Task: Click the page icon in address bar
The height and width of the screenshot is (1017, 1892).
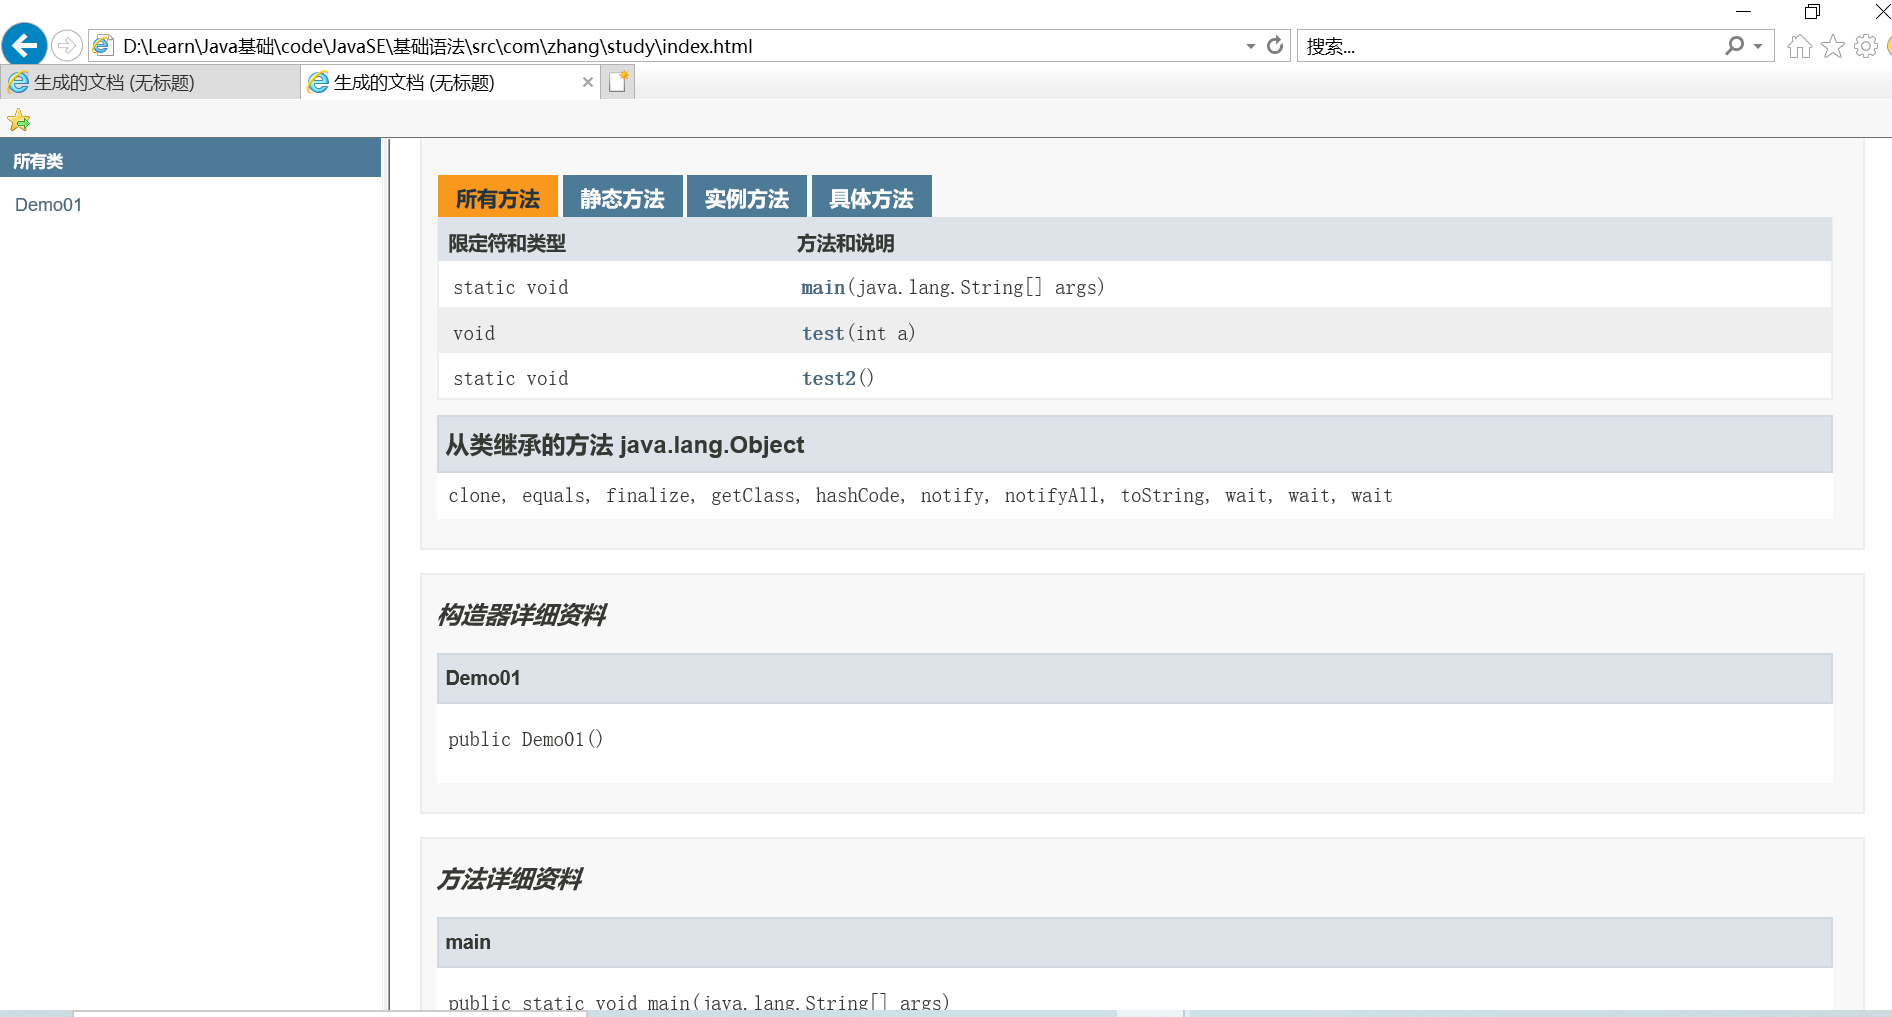Action: click(103, 46)
